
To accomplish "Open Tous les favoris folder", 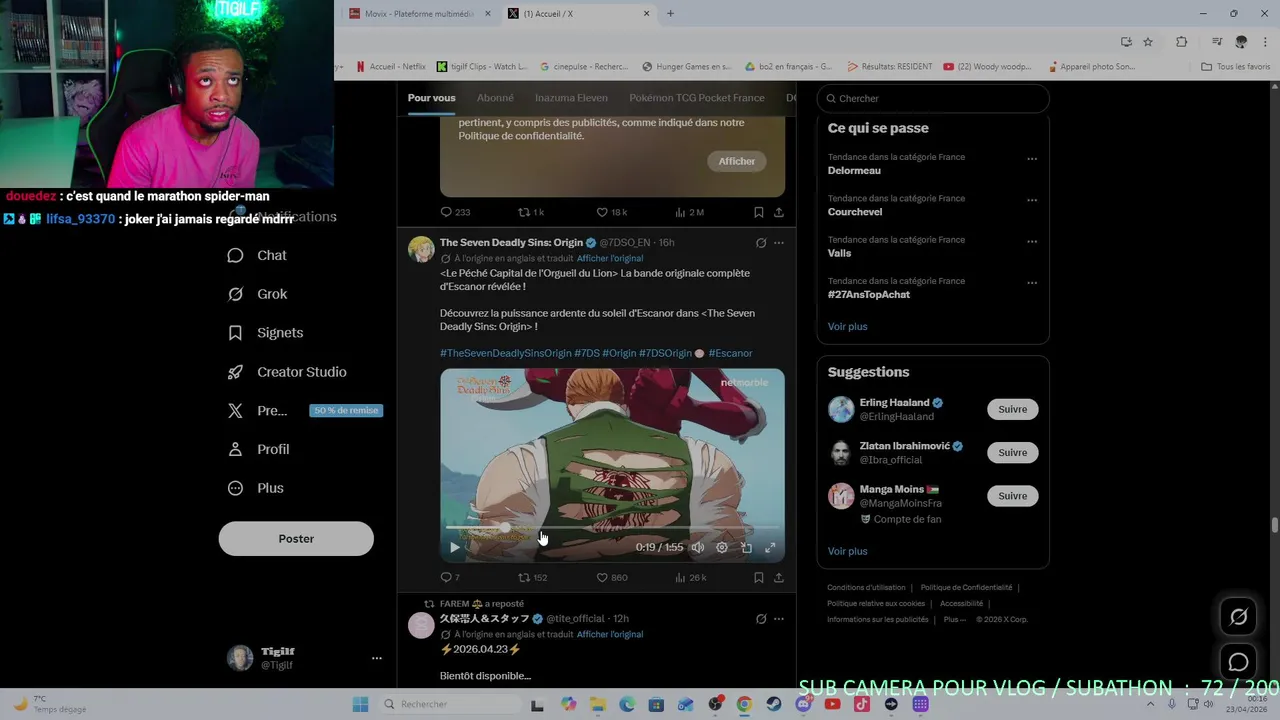I will (x=1236, y=67).
